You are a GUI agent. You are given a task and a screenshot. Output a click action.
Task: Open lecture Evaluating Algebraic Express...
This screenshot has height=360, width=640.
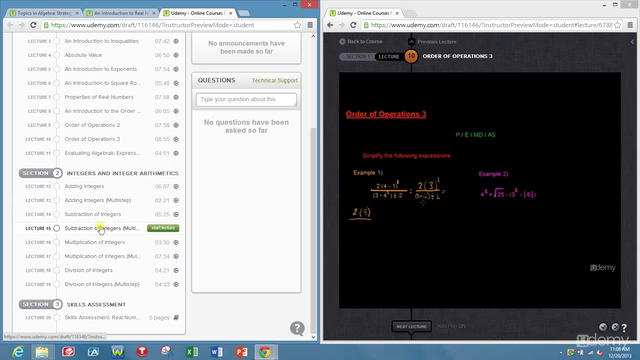tap(102, 153)
